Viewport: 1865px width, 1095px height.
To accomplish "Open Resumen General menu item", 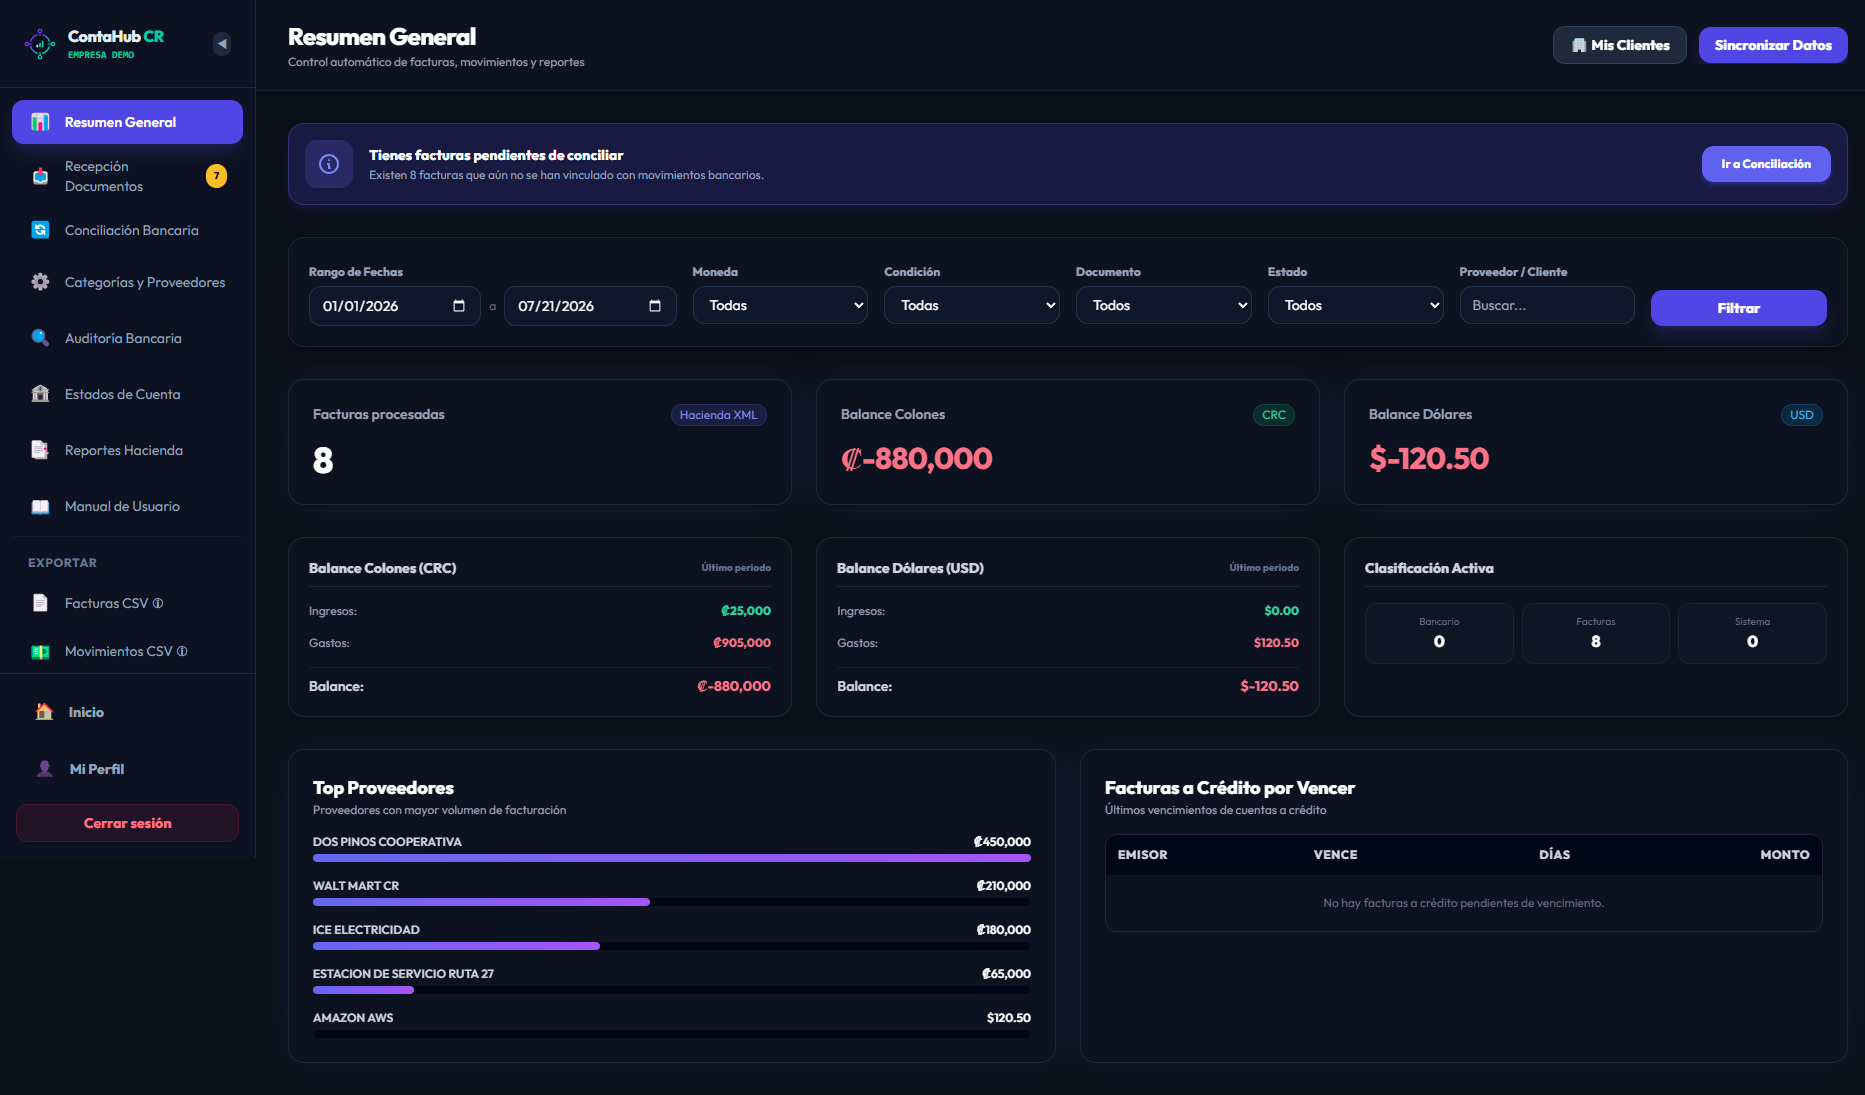I will tap(127, 122).
